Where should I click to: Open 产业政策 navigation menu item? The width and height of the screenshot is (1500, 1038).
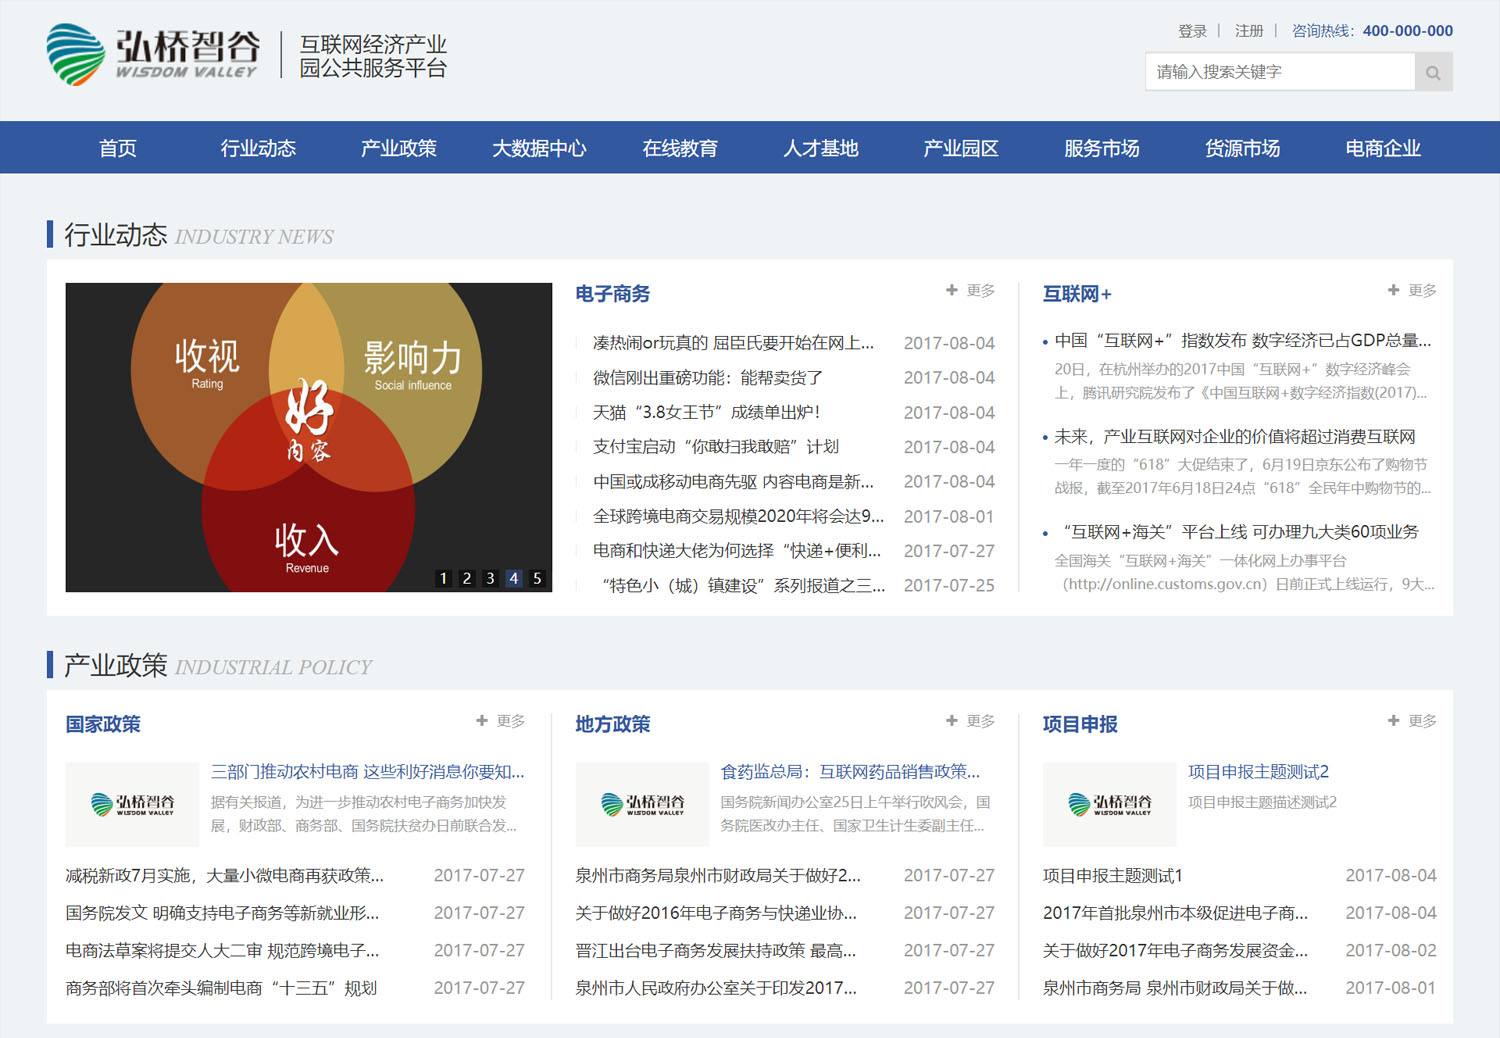(399, 148)
